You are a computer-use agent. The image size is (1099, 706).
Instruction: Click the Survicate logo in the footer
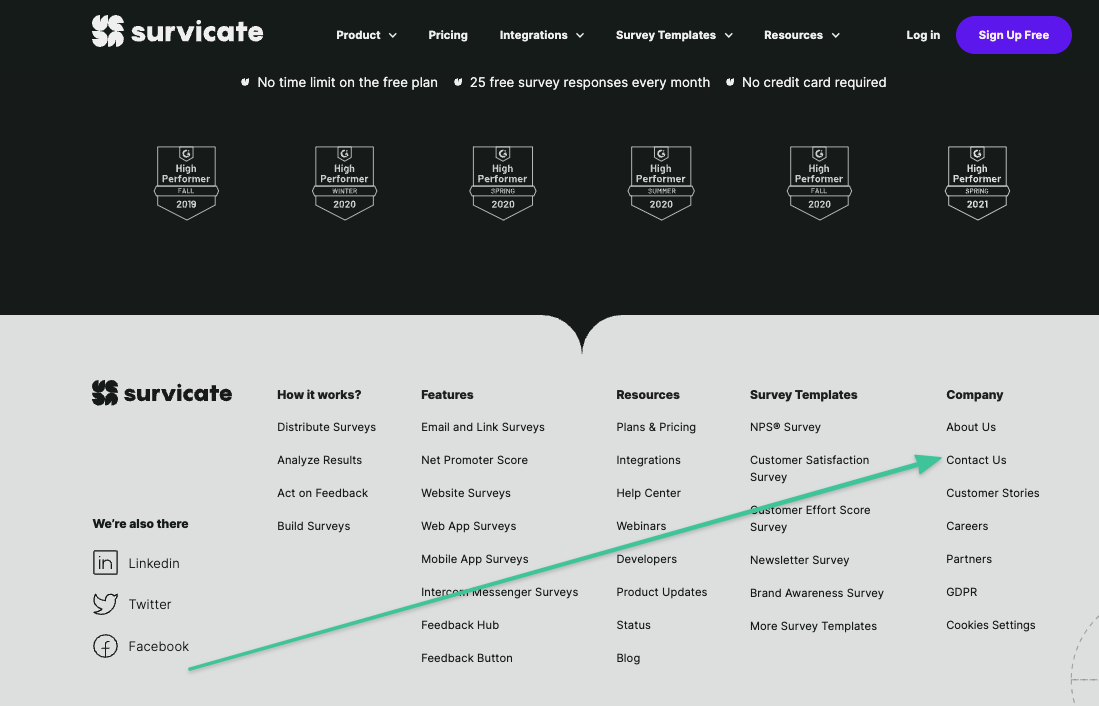click(x=162, y=393)
